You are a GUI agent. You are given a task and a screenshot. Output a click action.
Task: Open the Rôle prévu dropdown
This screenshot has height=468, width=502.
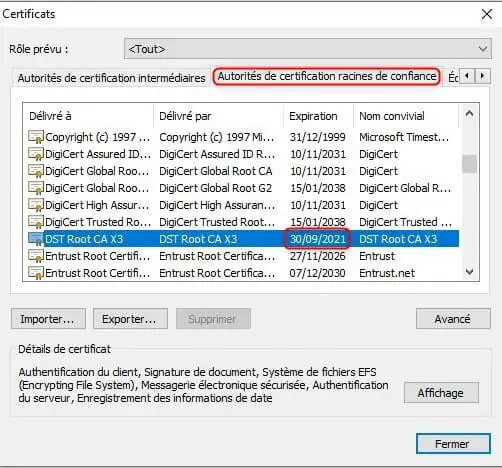coord(308,49)
